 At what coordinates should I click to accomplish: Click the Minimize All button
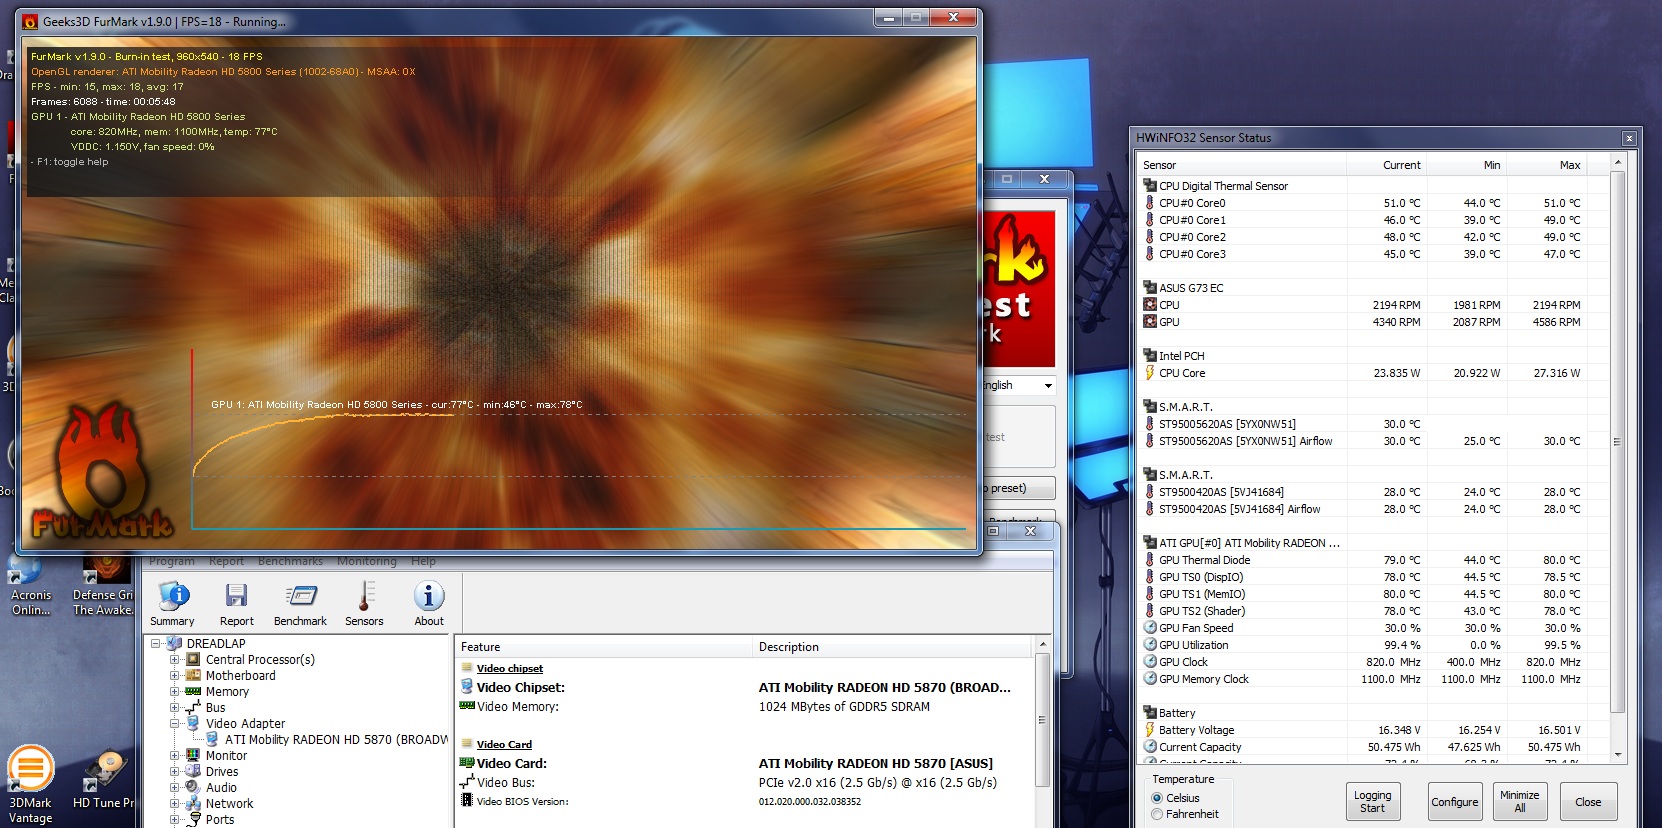1519,802
